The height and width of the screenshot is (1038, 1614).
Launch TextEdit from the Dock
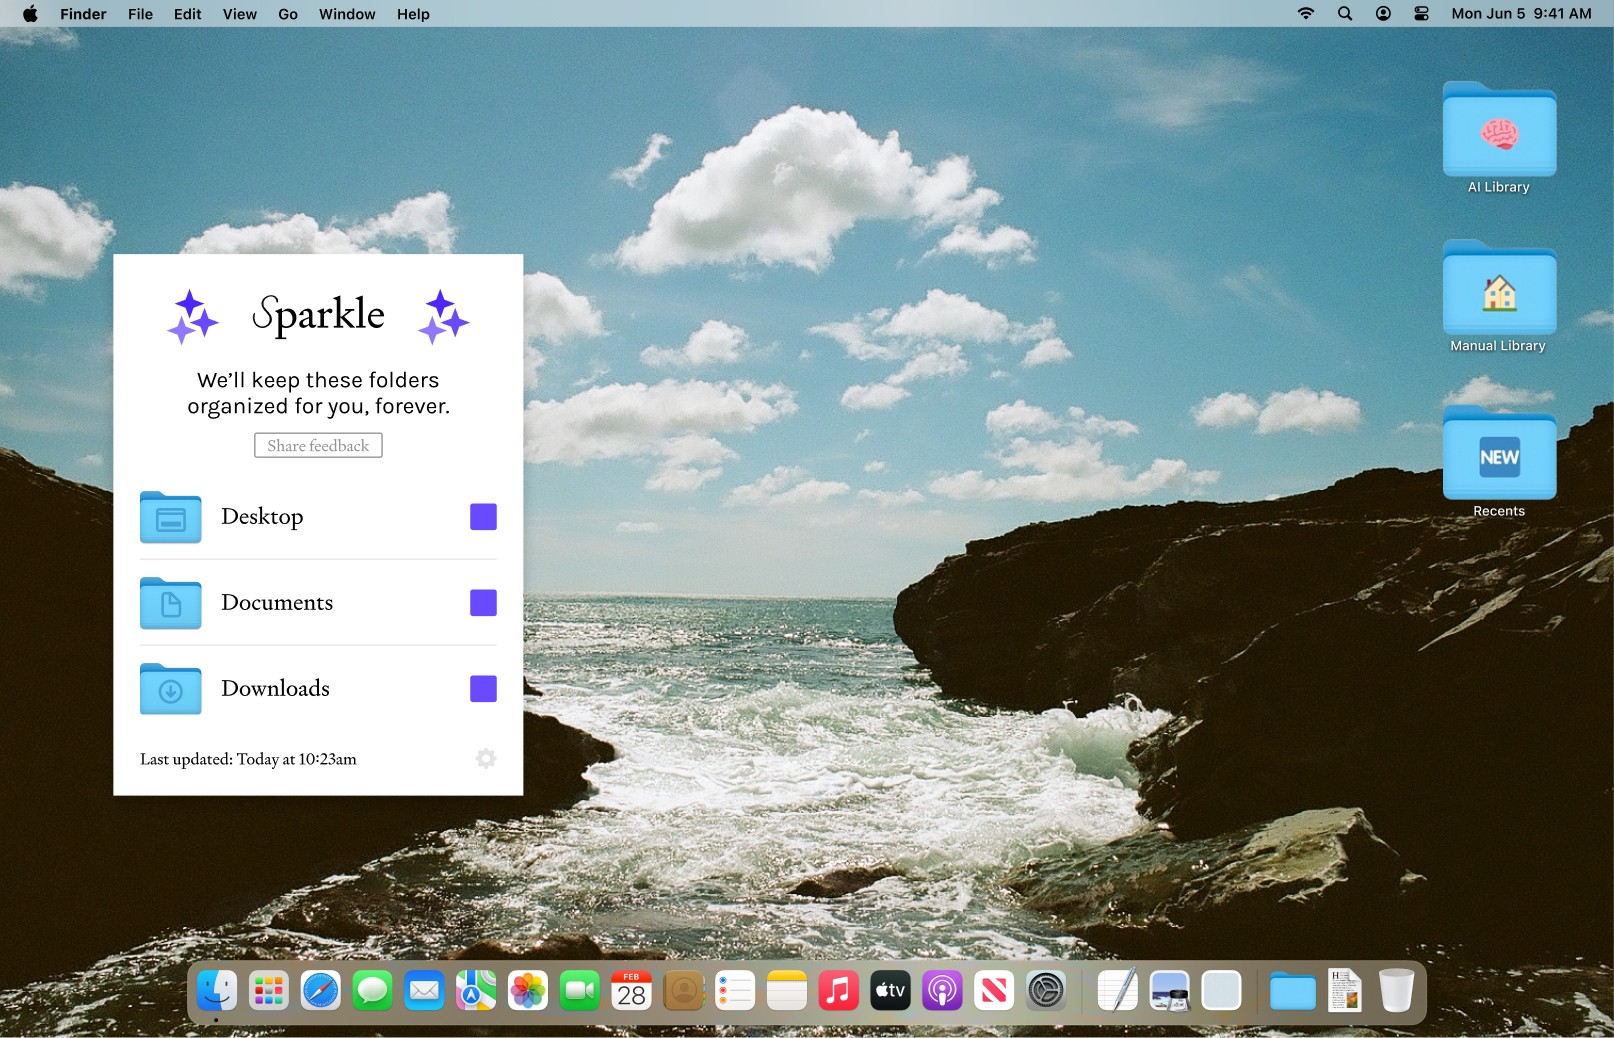pos(1117,991)
